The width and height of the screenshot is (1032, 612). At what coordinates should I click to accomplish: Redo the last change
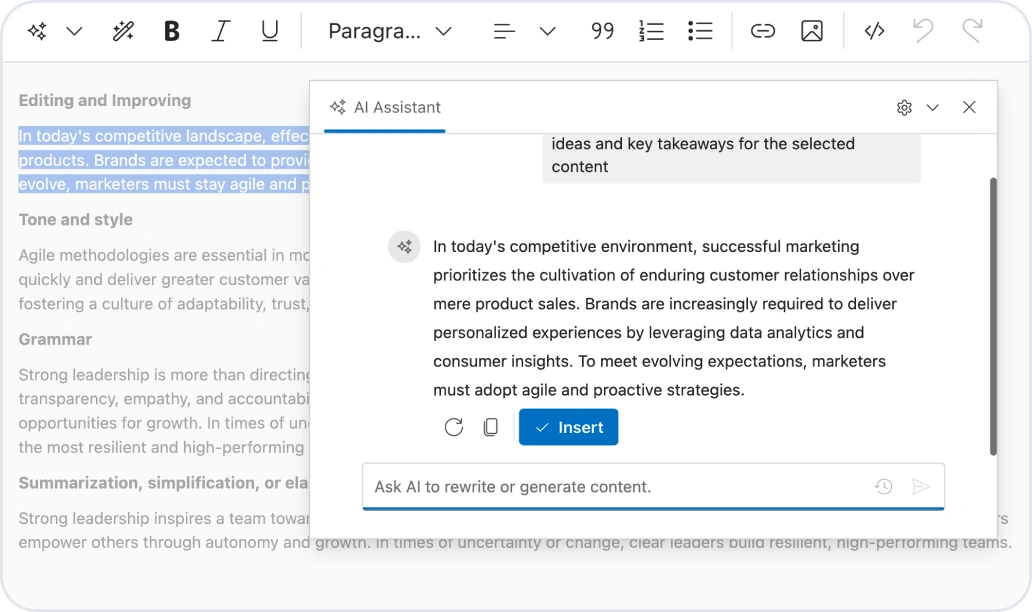coord(972,31)
